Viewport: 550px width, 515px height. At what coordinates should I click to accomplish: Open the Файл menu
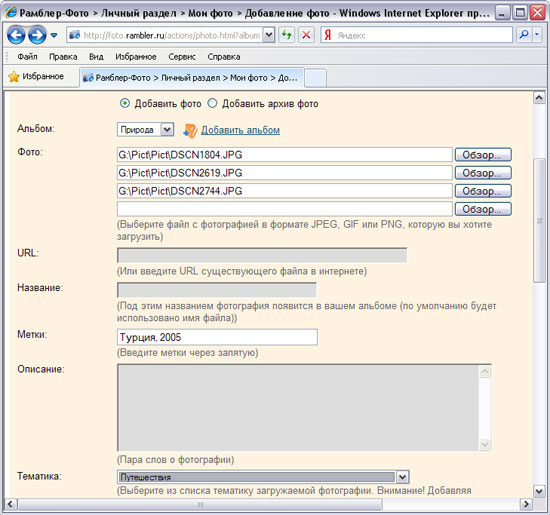pos(27,57)
